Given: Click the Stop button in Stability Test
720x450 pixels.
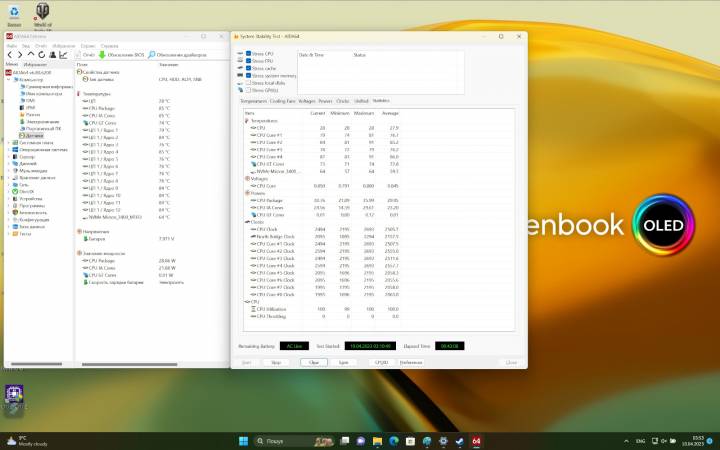Looking at the screenshot, I should click(276, 362).
